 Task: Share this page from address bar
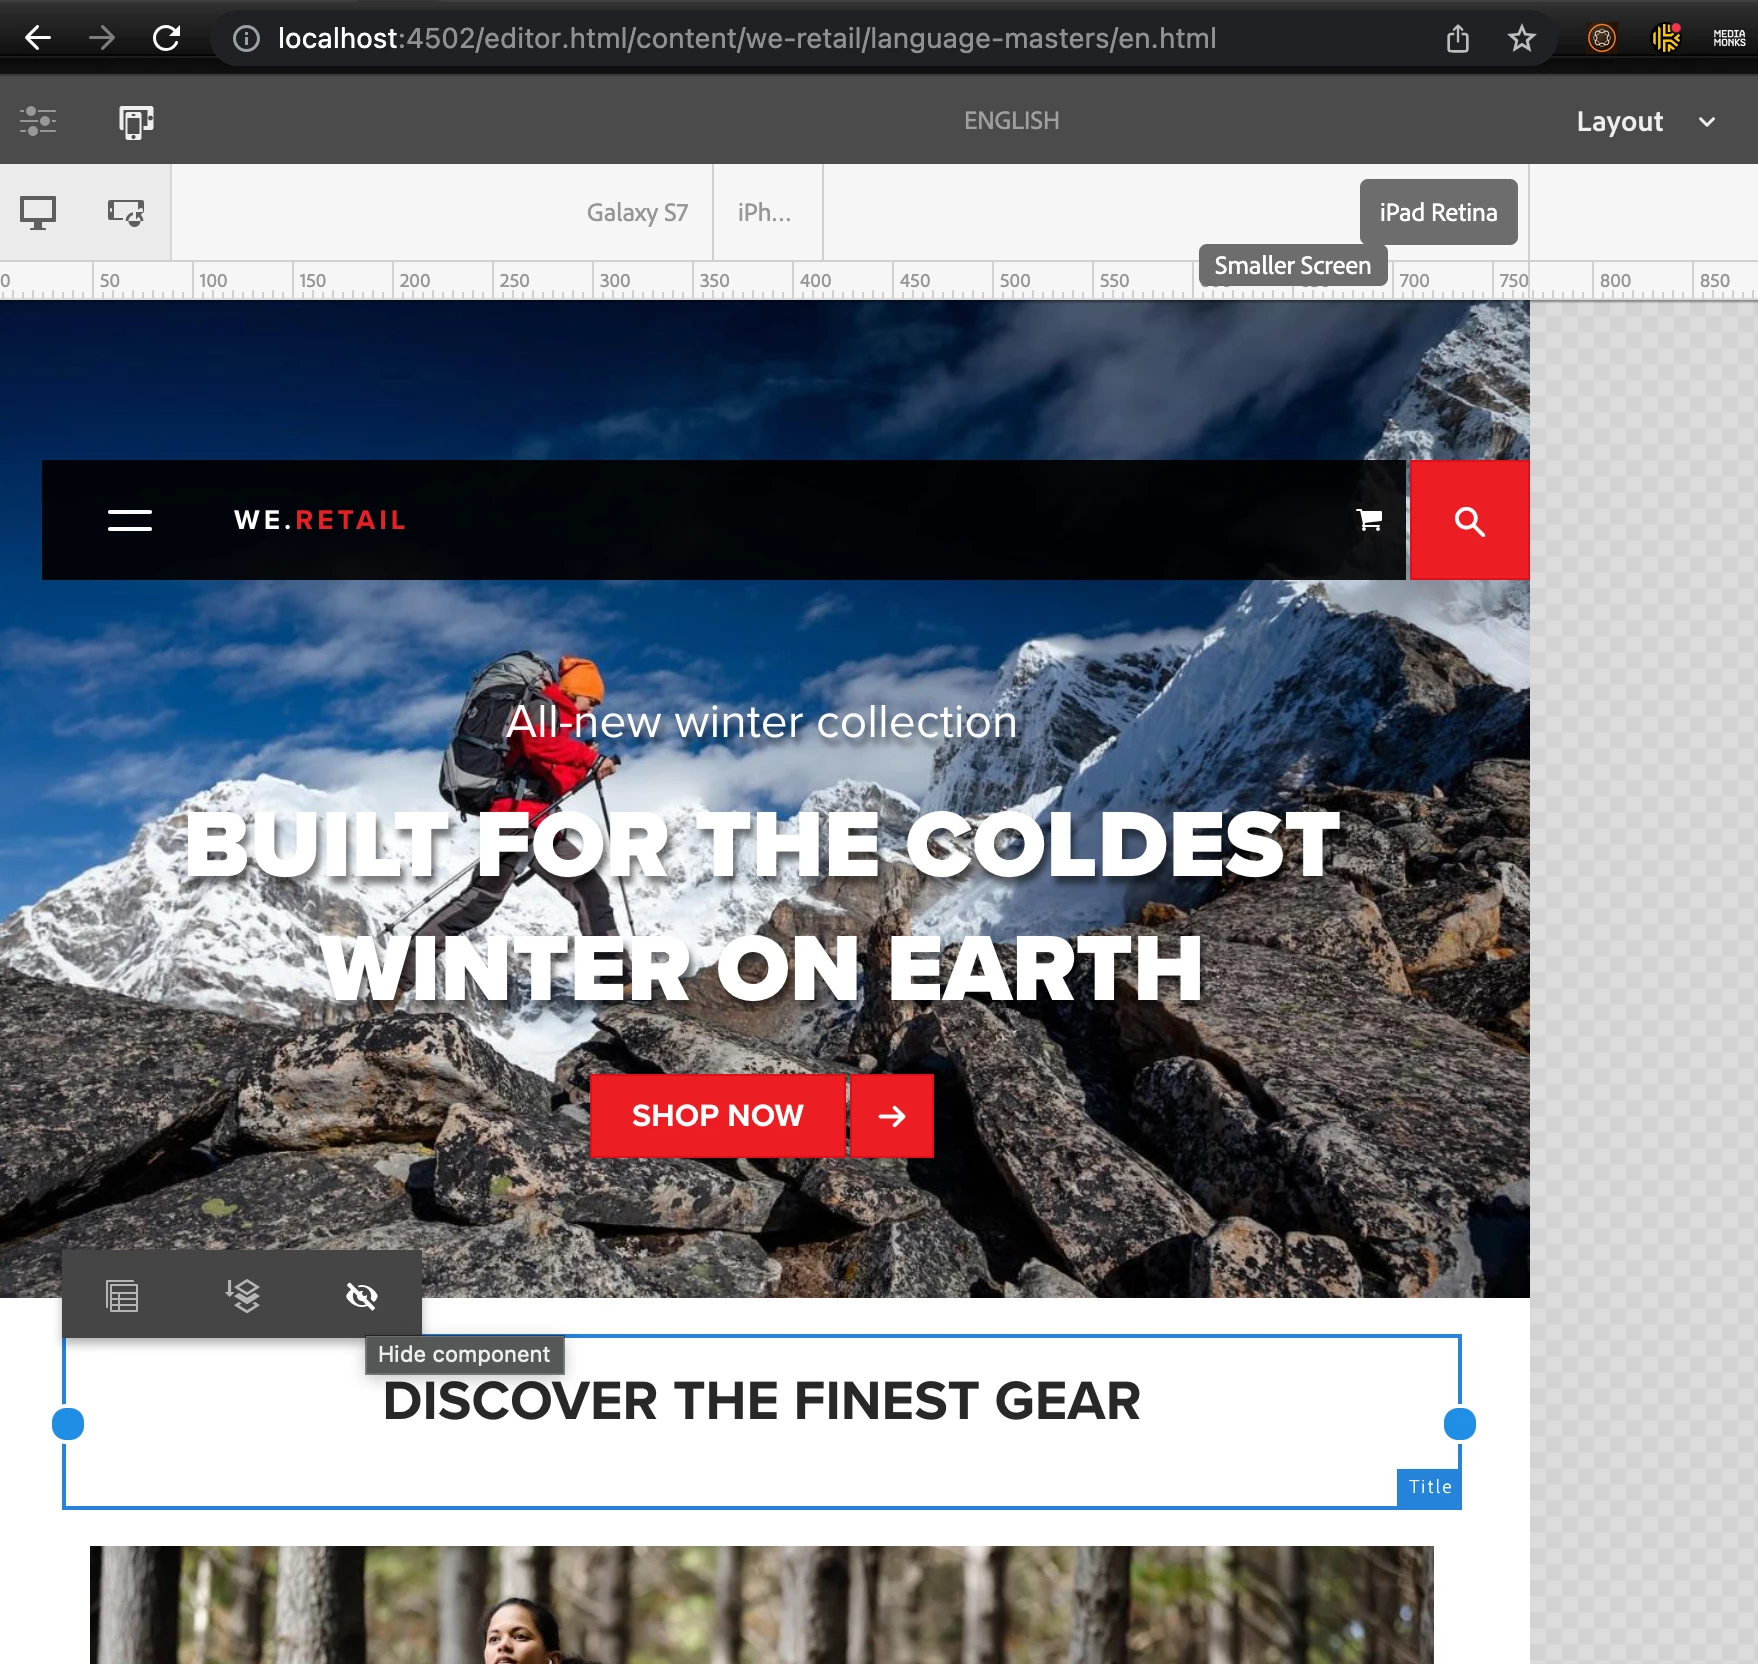(x=1458, y=38)
